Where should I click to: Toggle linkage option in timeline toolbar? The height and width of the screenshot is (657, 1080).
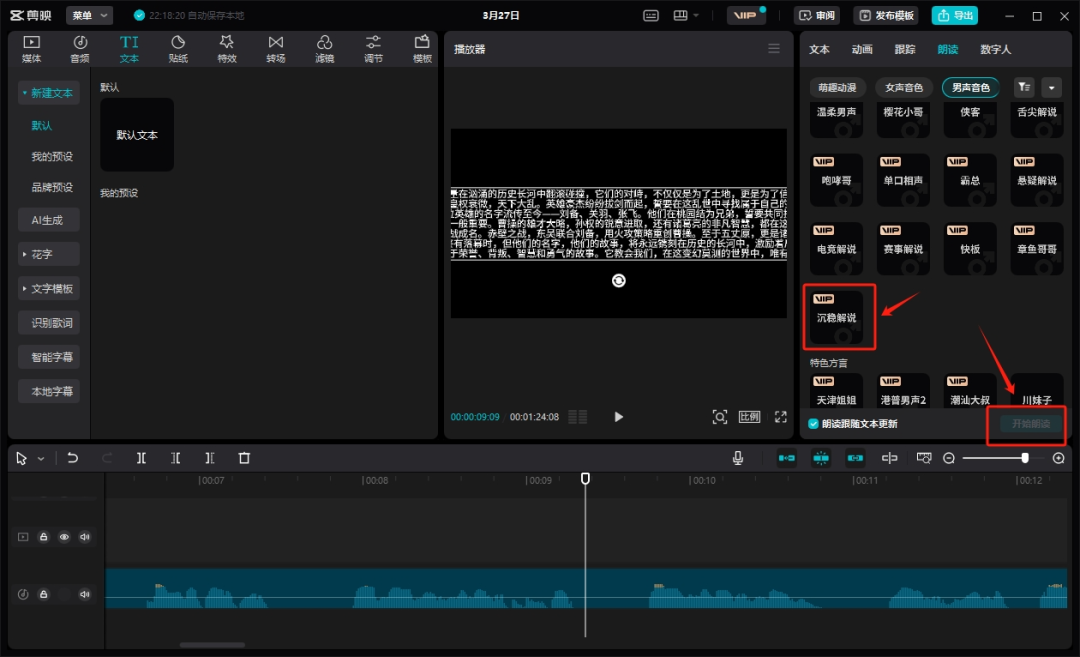(855, 458)
